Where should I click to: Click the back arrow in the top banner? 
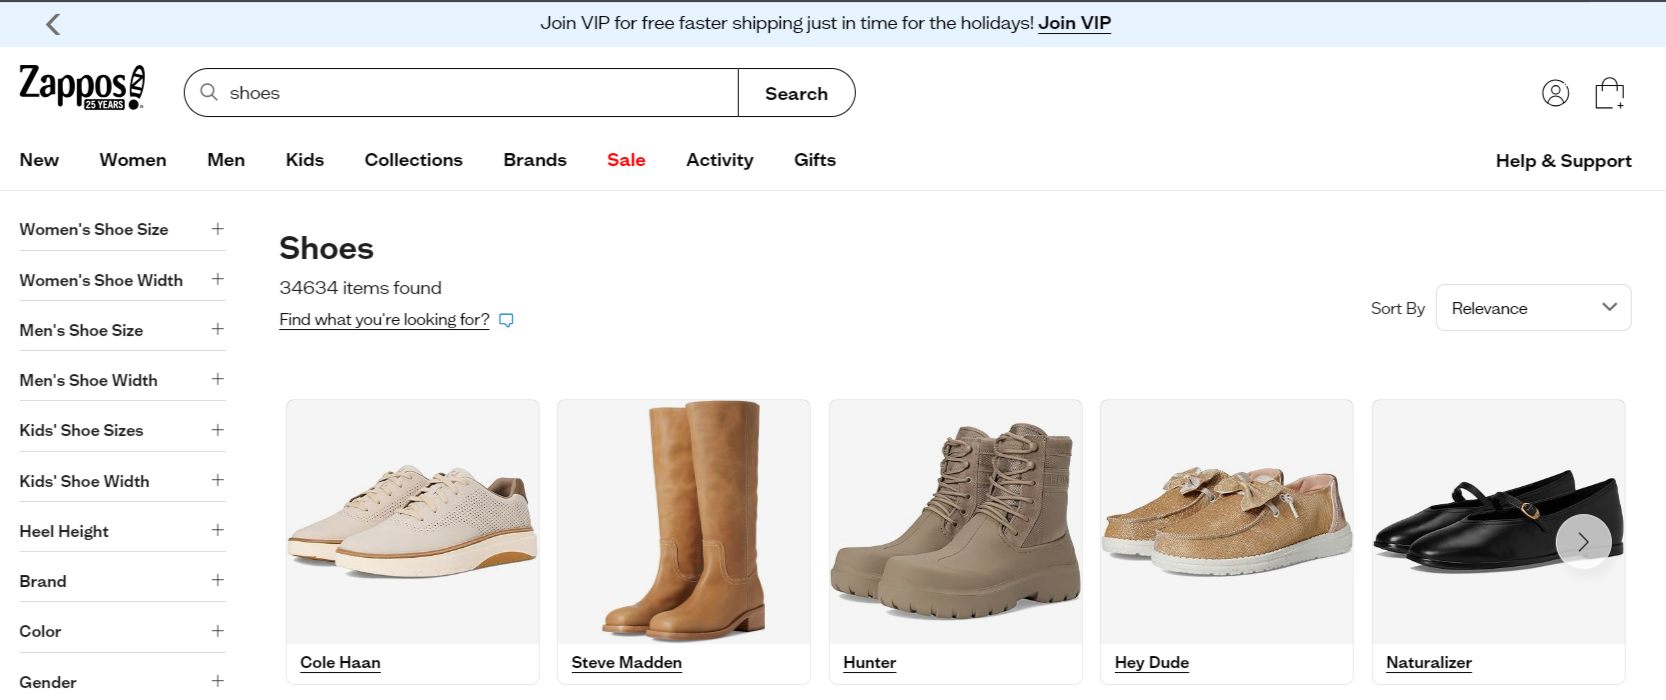click(x=53, y=24)
